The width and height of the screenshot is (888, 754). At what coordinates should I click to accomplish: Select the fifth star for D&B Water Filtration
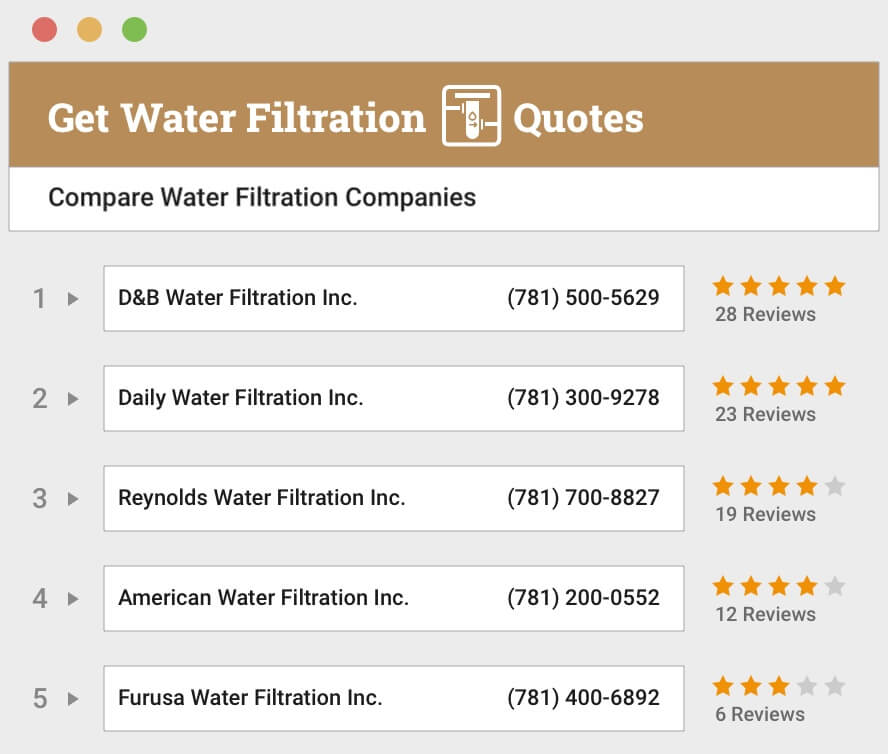click(833, 286)
